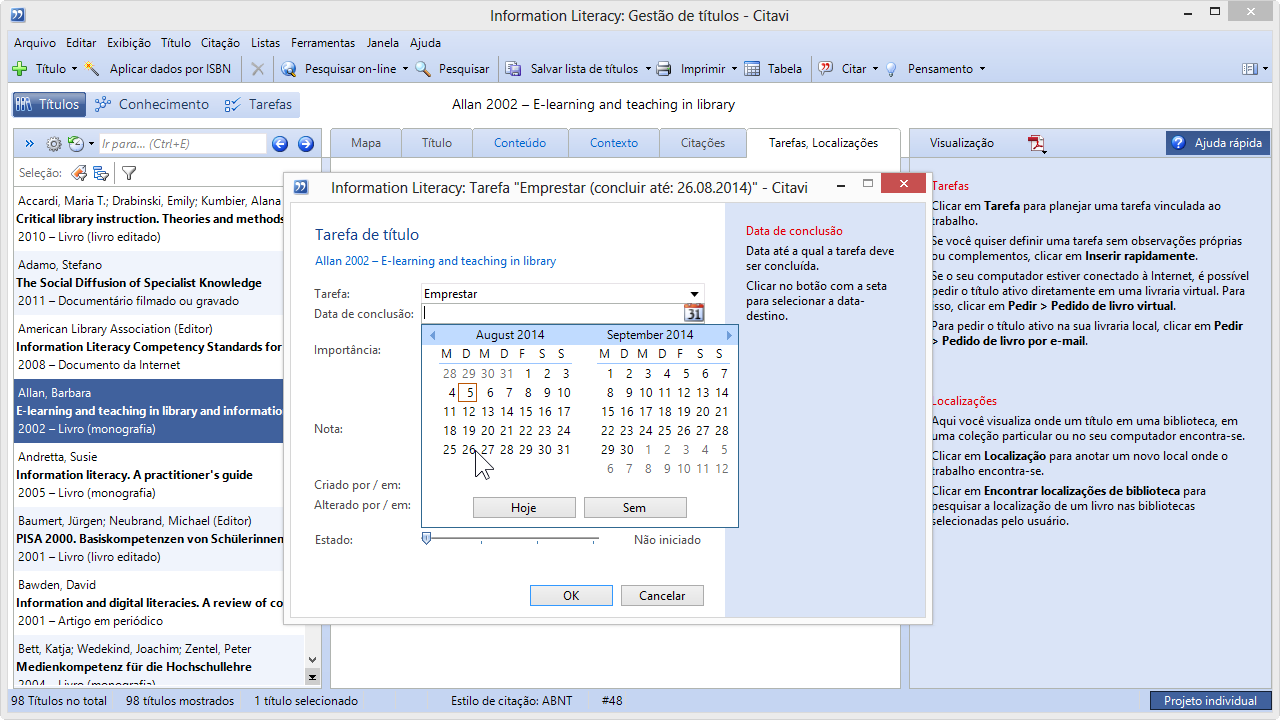This screenshot has height=720, width=1280.
Task: Click the PDF icon in Visualização bar
Action: 1036,144
